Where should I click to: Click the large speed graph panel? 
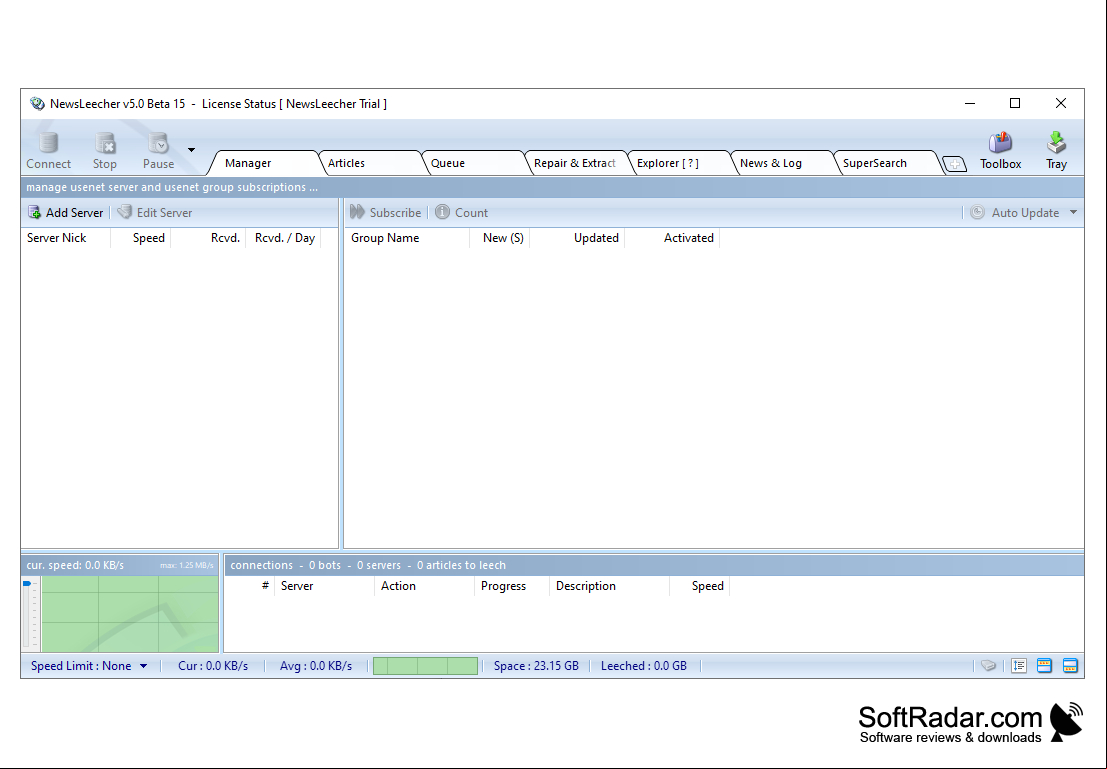(x=130, y=614)
